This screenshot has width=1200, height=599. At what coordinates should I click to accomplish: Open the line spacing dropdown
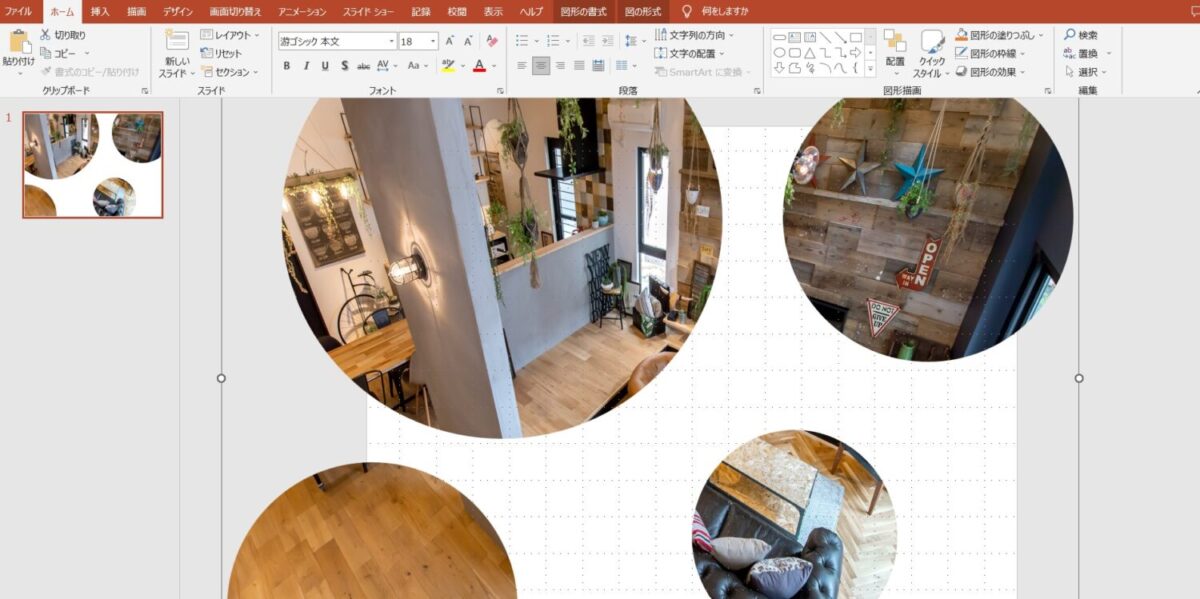click(635, 41)
